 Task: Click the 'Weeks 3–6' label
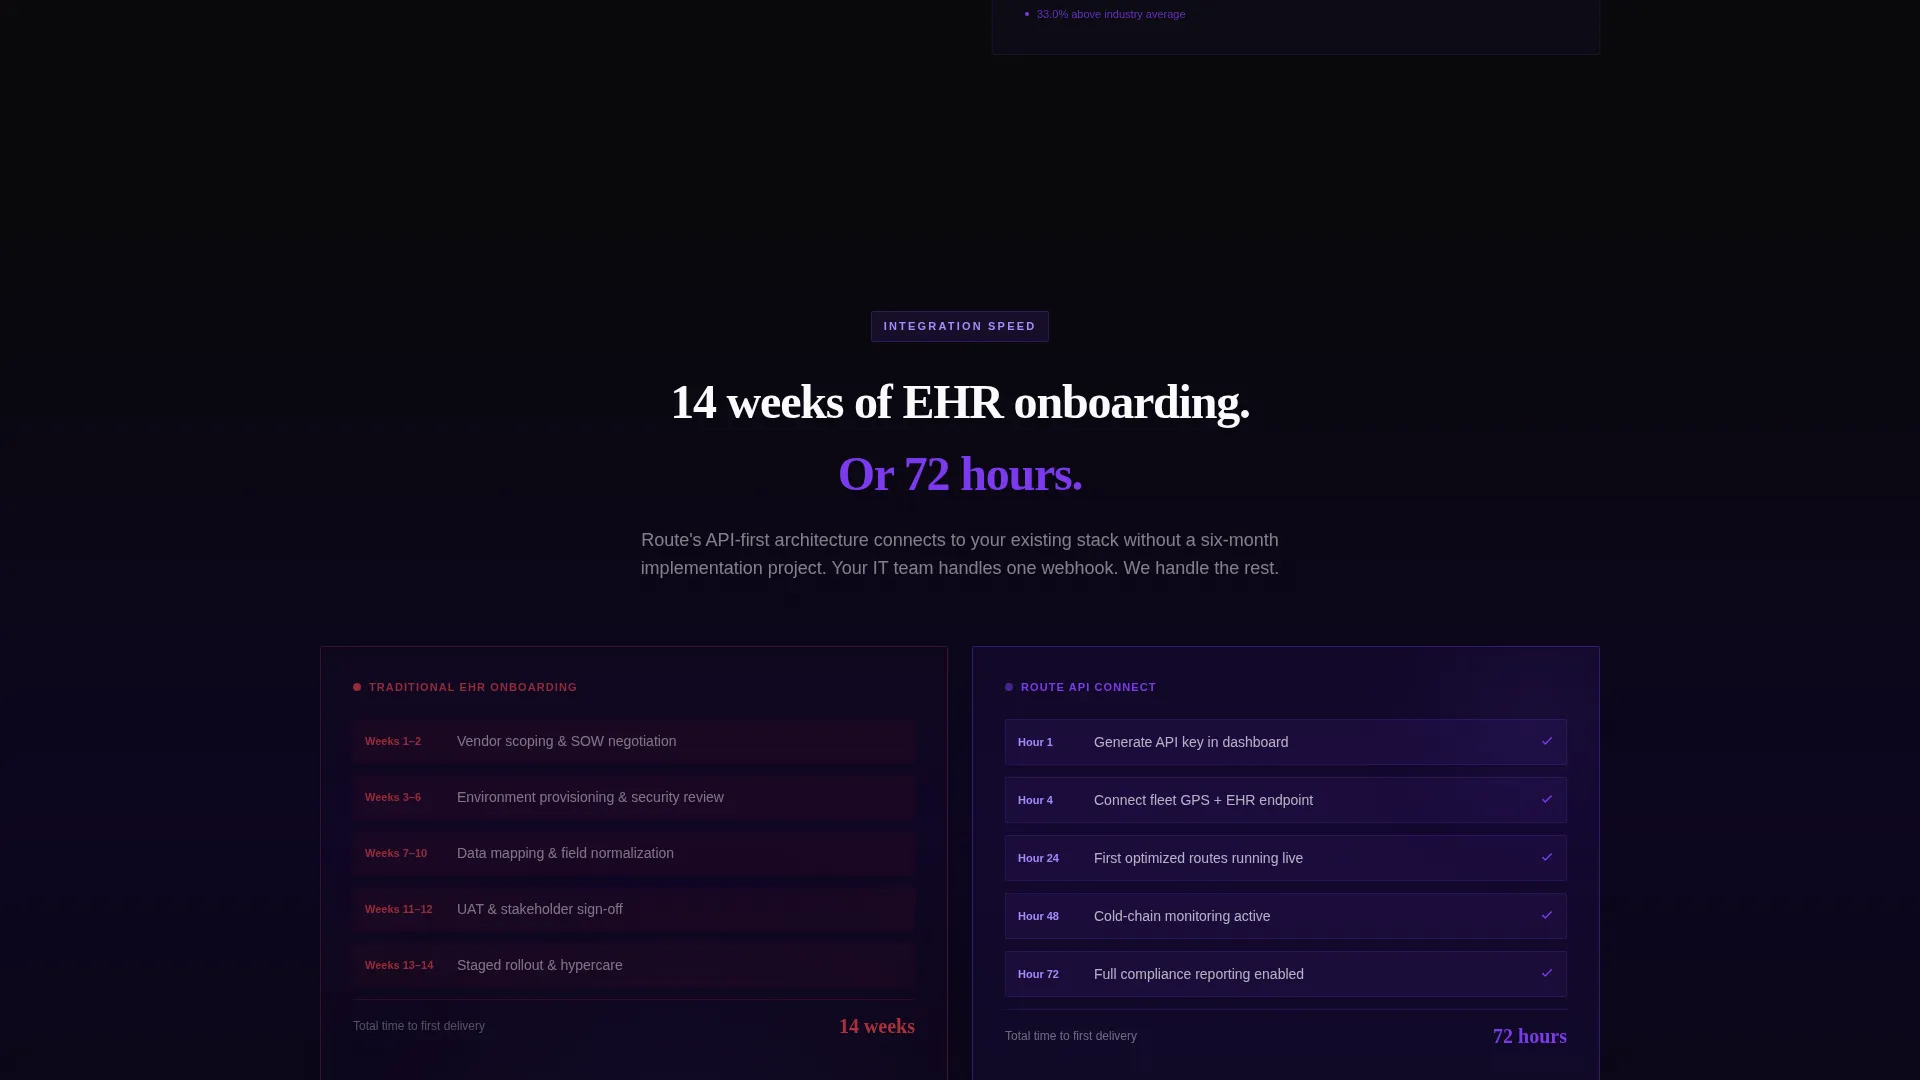point(393,797)
